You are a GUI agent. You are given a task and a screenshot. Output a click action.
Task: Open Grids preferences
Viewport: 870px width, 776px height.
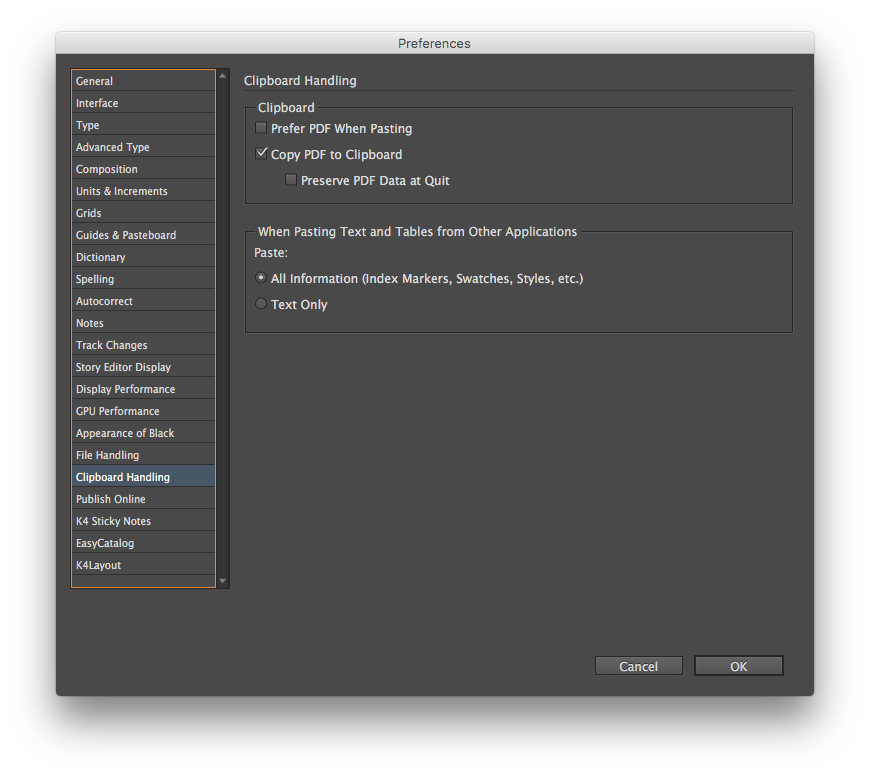[x=143, y=213]
